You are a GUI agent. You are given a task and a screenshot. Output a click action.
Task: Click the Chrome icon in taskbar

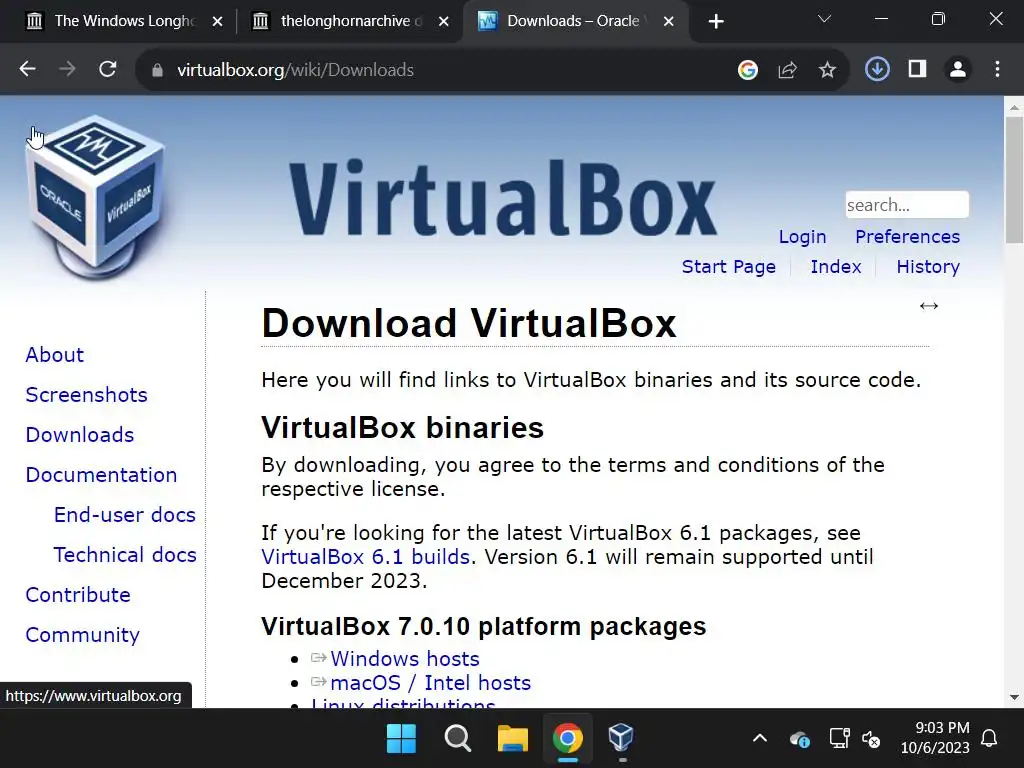pyautogui.click(x=568, y=739)
